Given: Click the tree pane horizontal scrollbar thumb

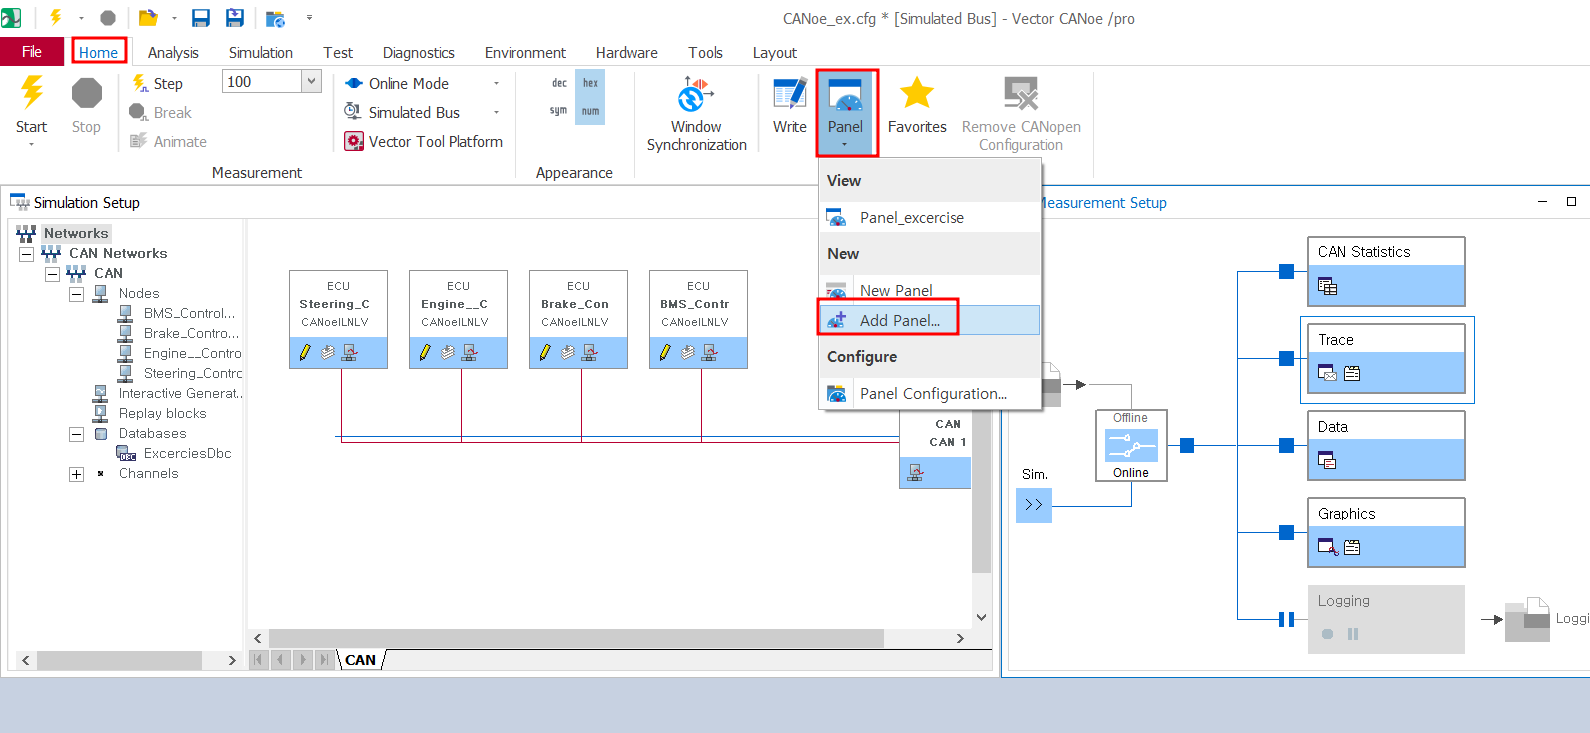Looking at the screenshot, I should tap(119, 660).
